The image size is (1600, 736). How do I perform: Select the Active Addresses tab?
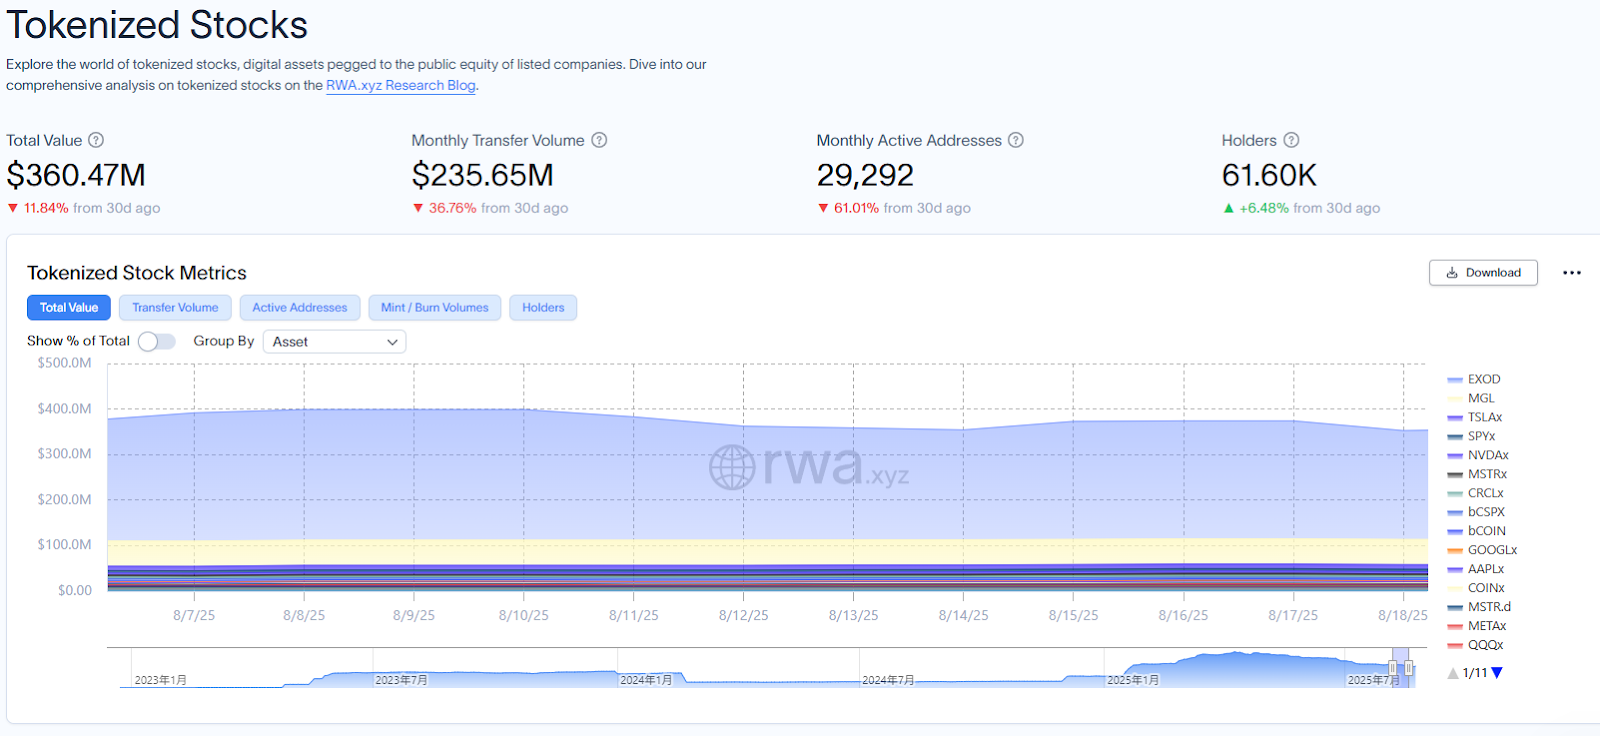coord(299,308)
